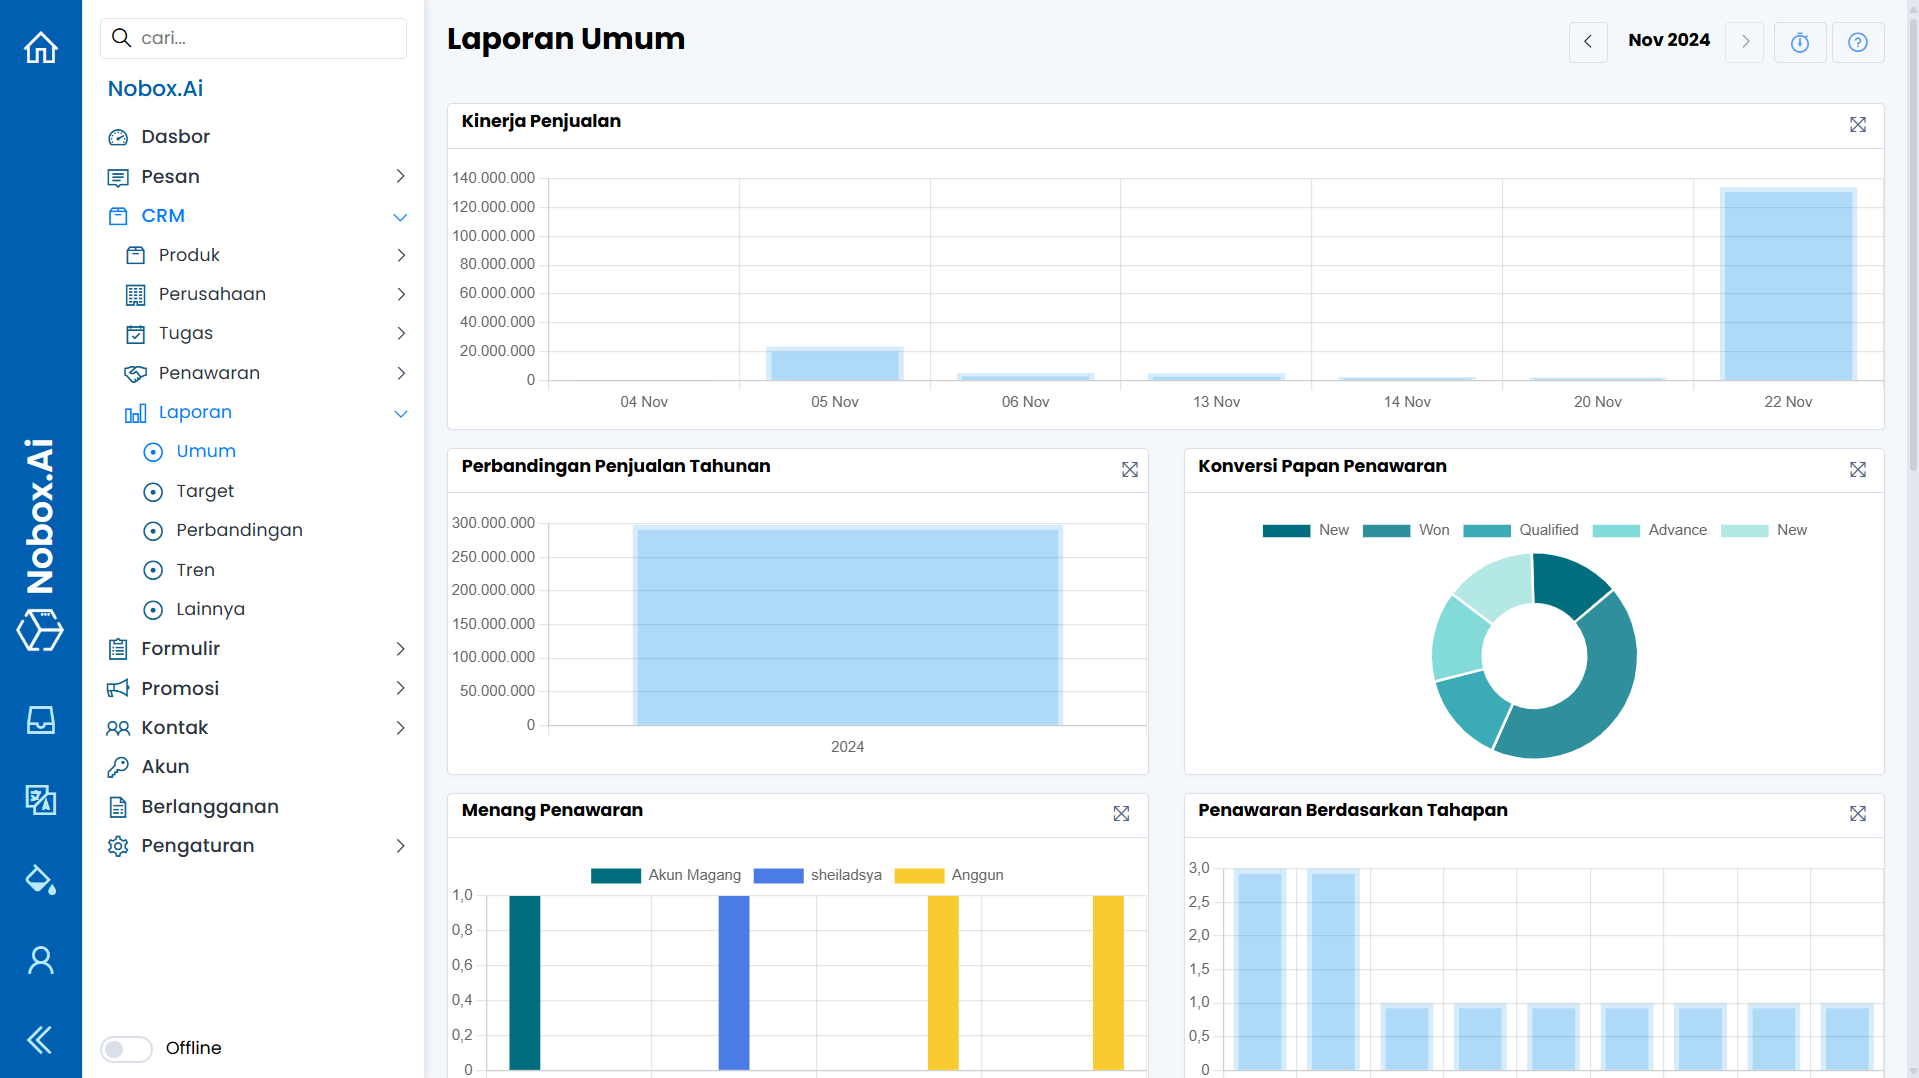Go to previous month
Image resolution: width=1919 pixels, height=1078 pixels.
click(x=1587, y=42)
